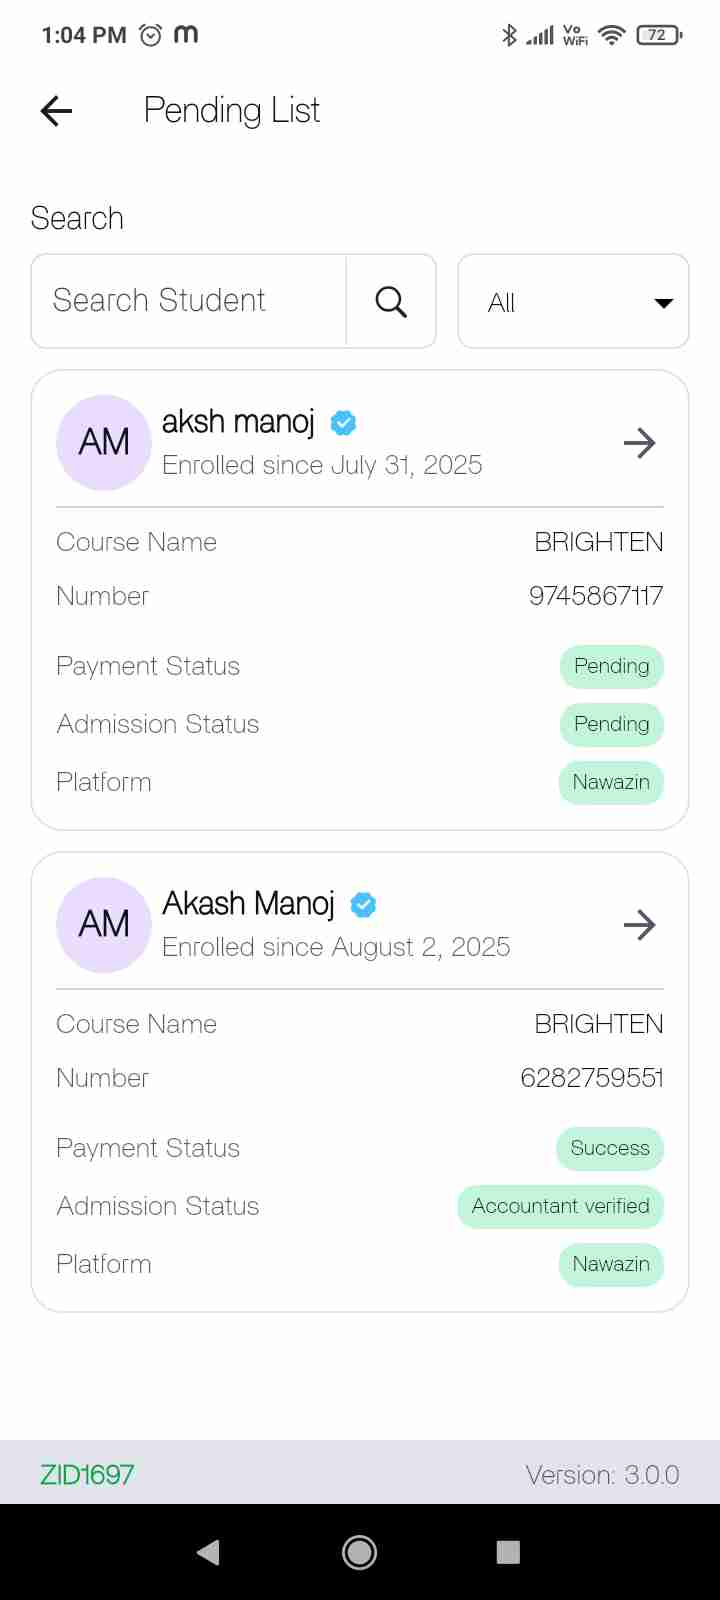This screenshot has height=1600, width=720.
Task: Tap phone number 9745867117
Action: [x=596, y=596]
